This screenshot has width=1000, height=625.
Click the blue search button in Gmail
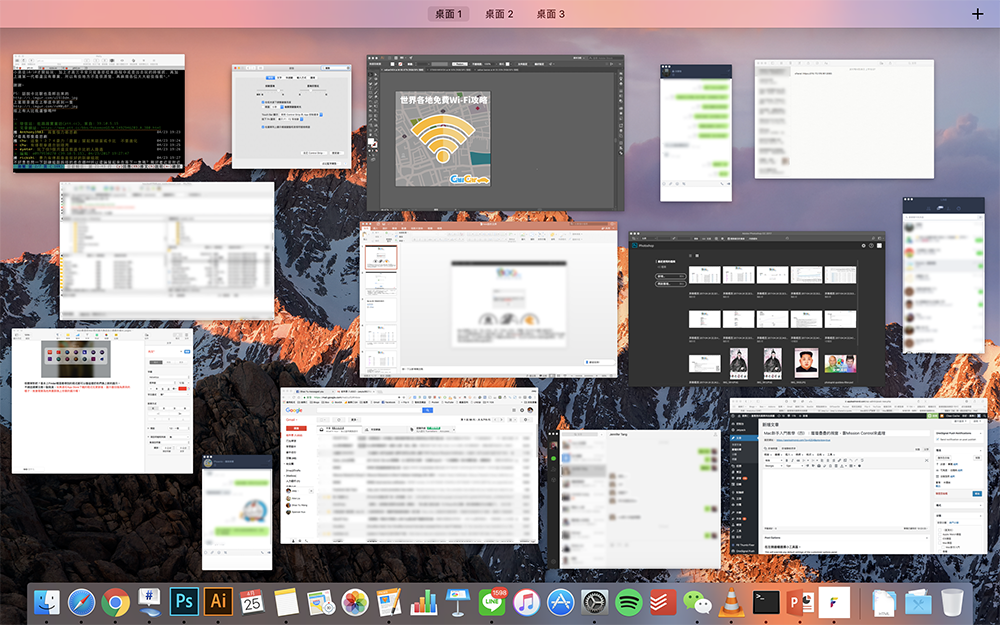tap(428, 410)
